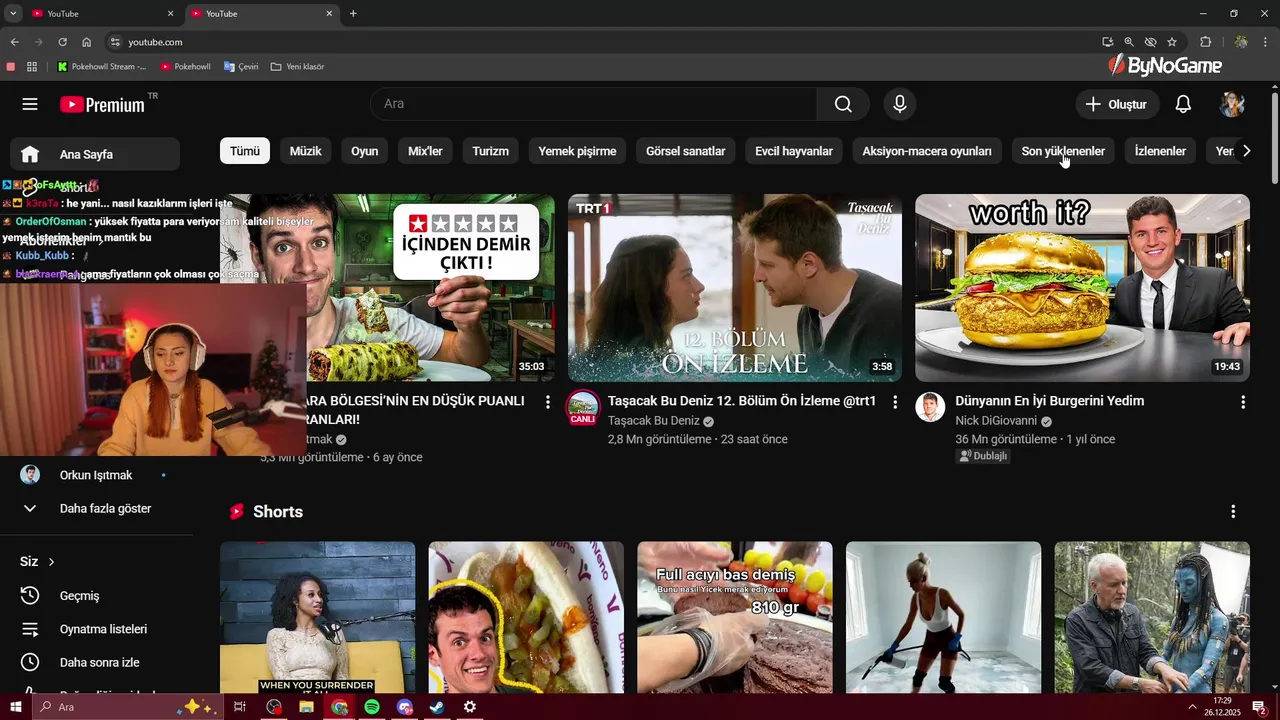
Task: Open Spotify from the taskbar
Action: click(372, 707)
